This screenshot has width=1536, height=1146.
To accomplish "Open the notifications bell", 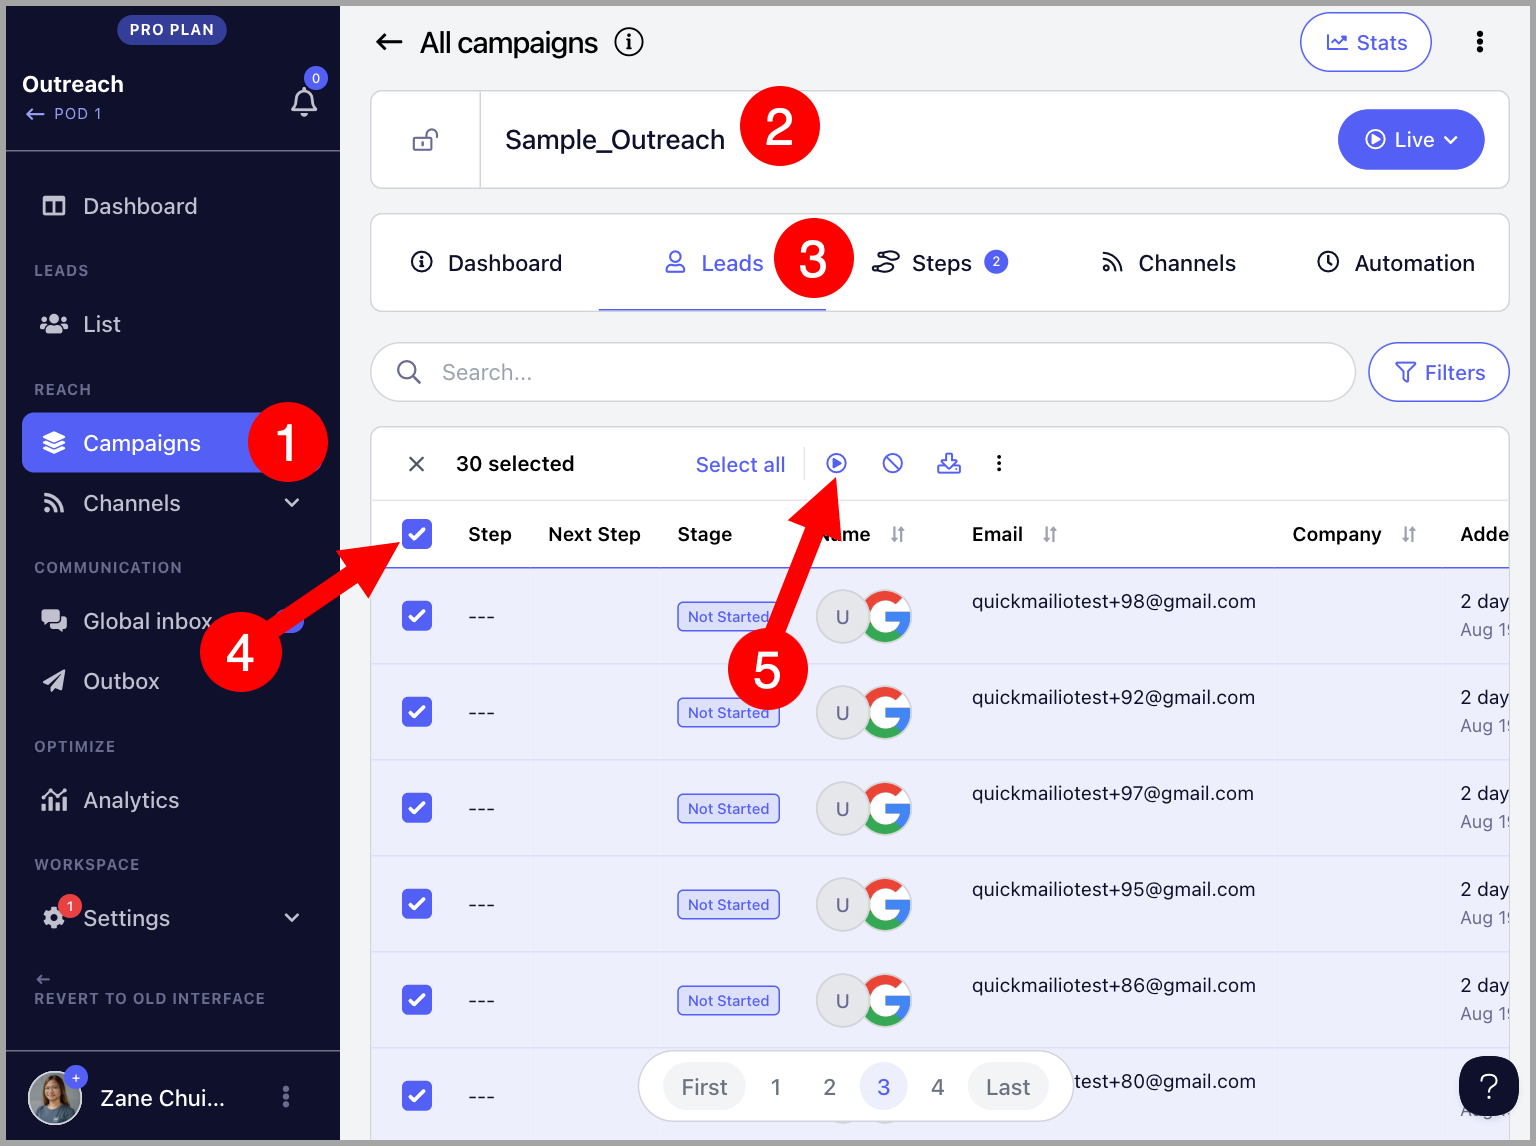I will tap(304, 101).
